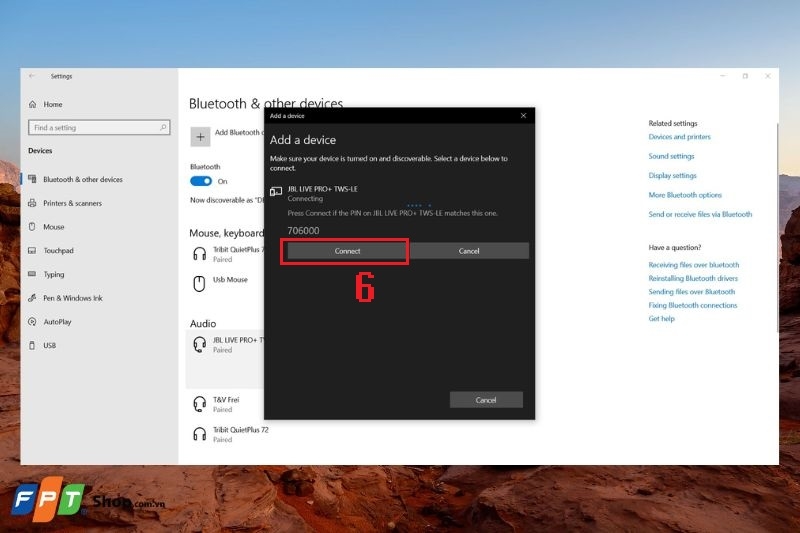Open Devices and printers link
This screenshot has width=800, height=533.
(x=679, y=137)
